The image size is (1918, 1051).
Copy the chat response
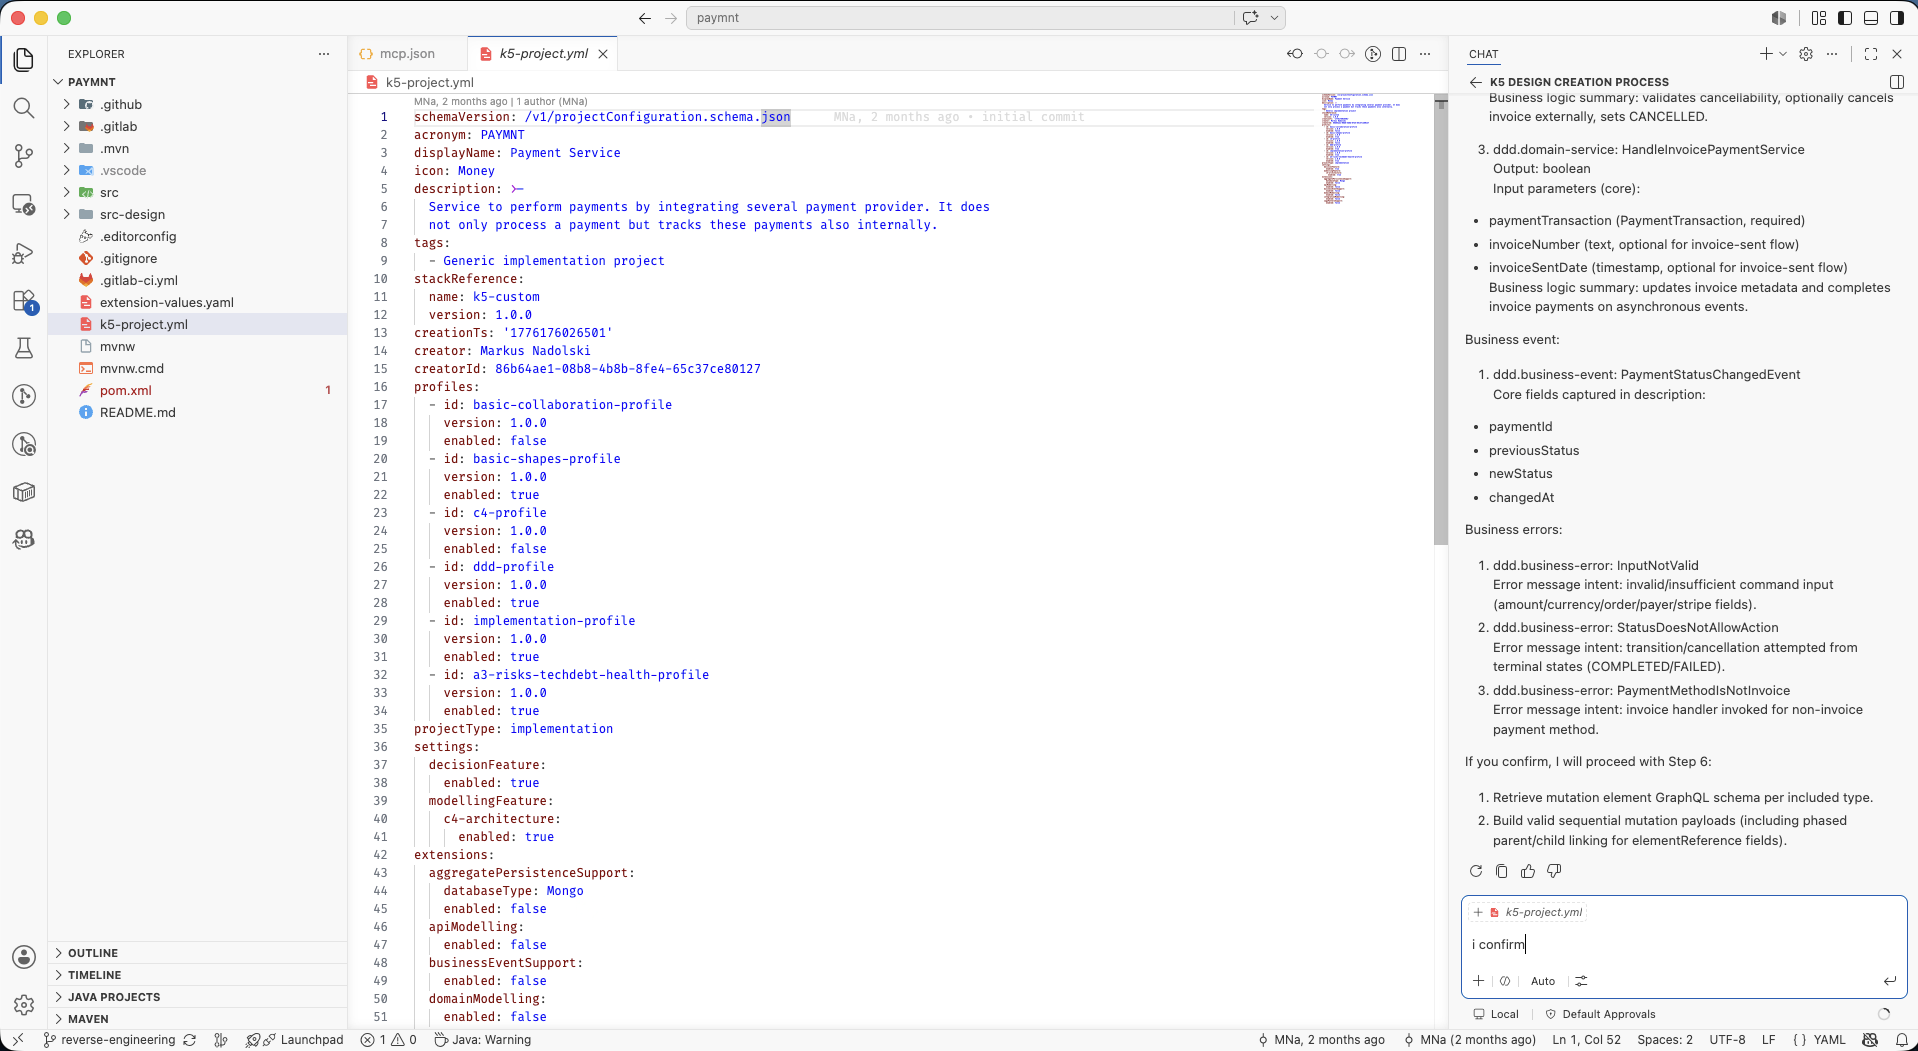click(x=1502, y=871)
